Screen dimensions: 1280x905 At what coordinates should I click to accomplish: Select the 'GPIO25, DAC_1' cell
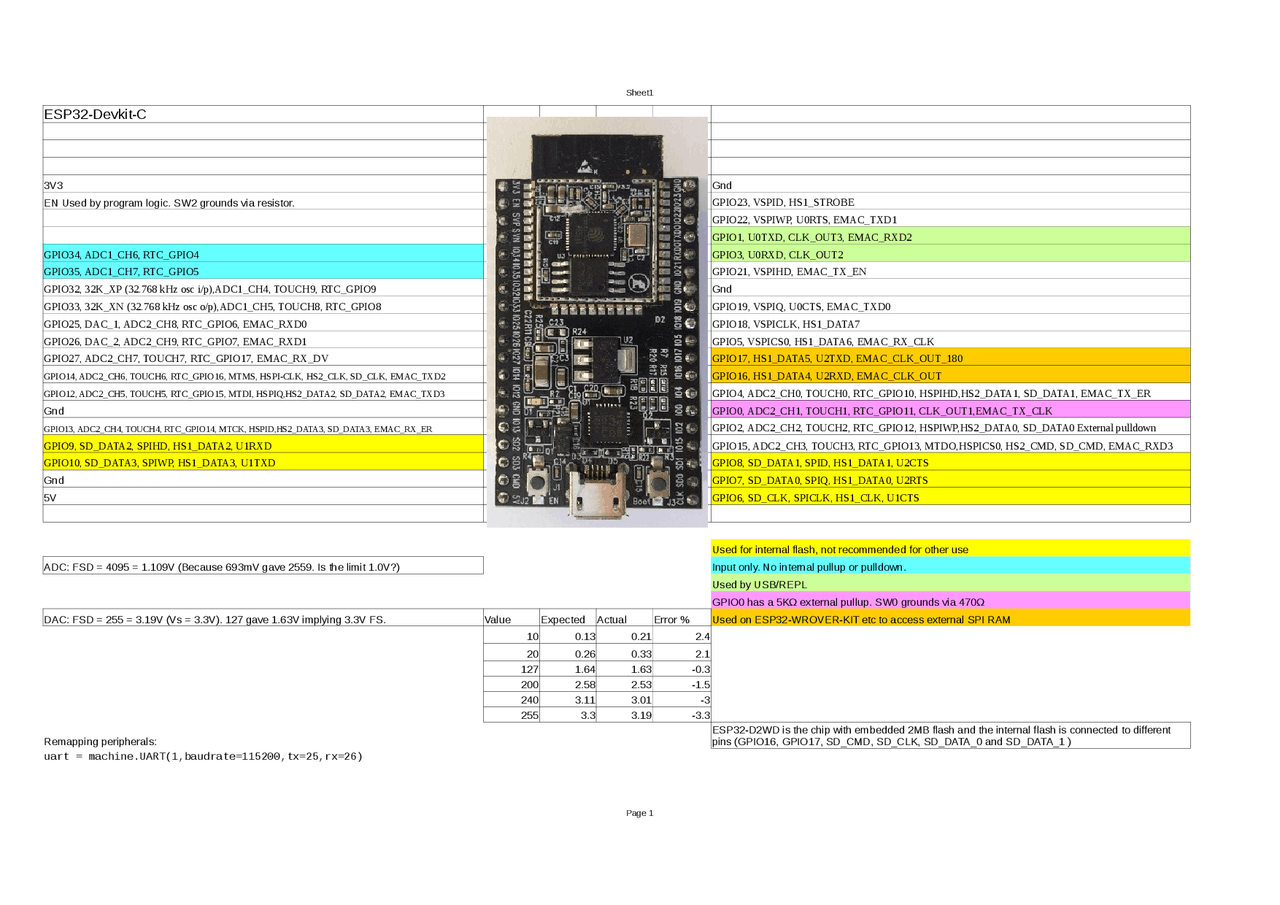pyautogui.click(x=263, y=324)
